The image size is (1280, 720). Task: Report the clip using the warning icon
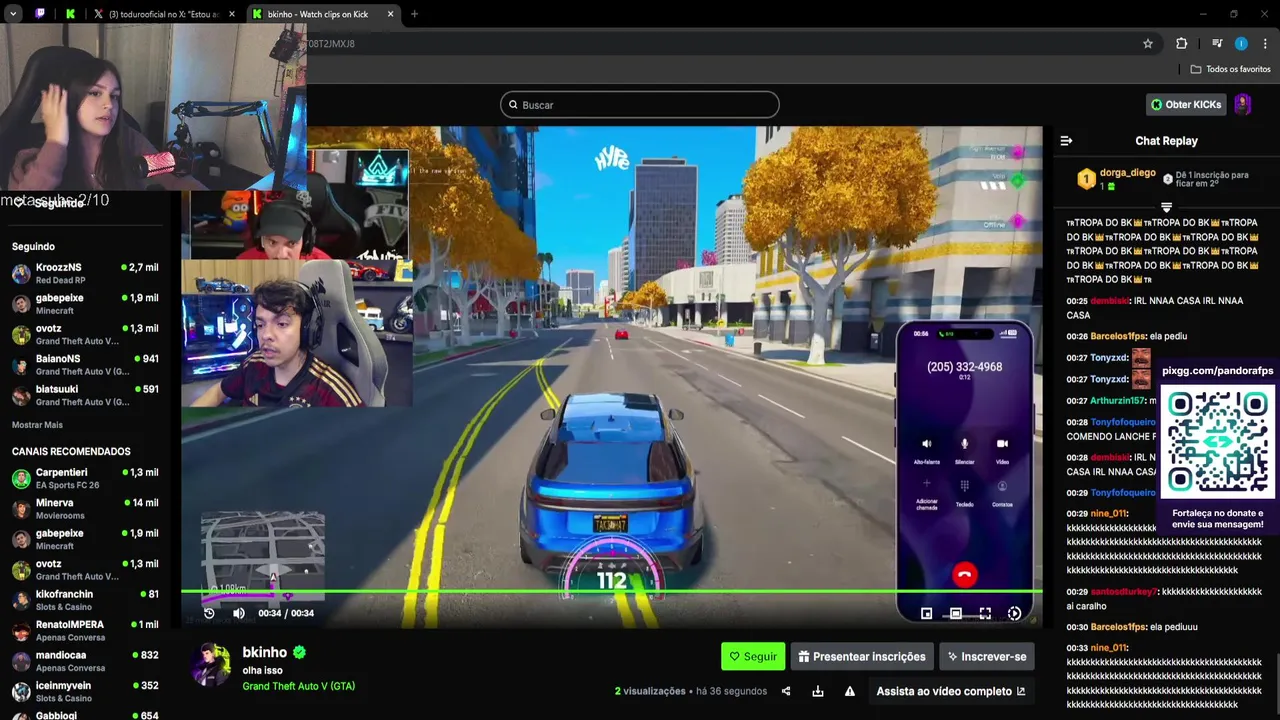point(849,691)
